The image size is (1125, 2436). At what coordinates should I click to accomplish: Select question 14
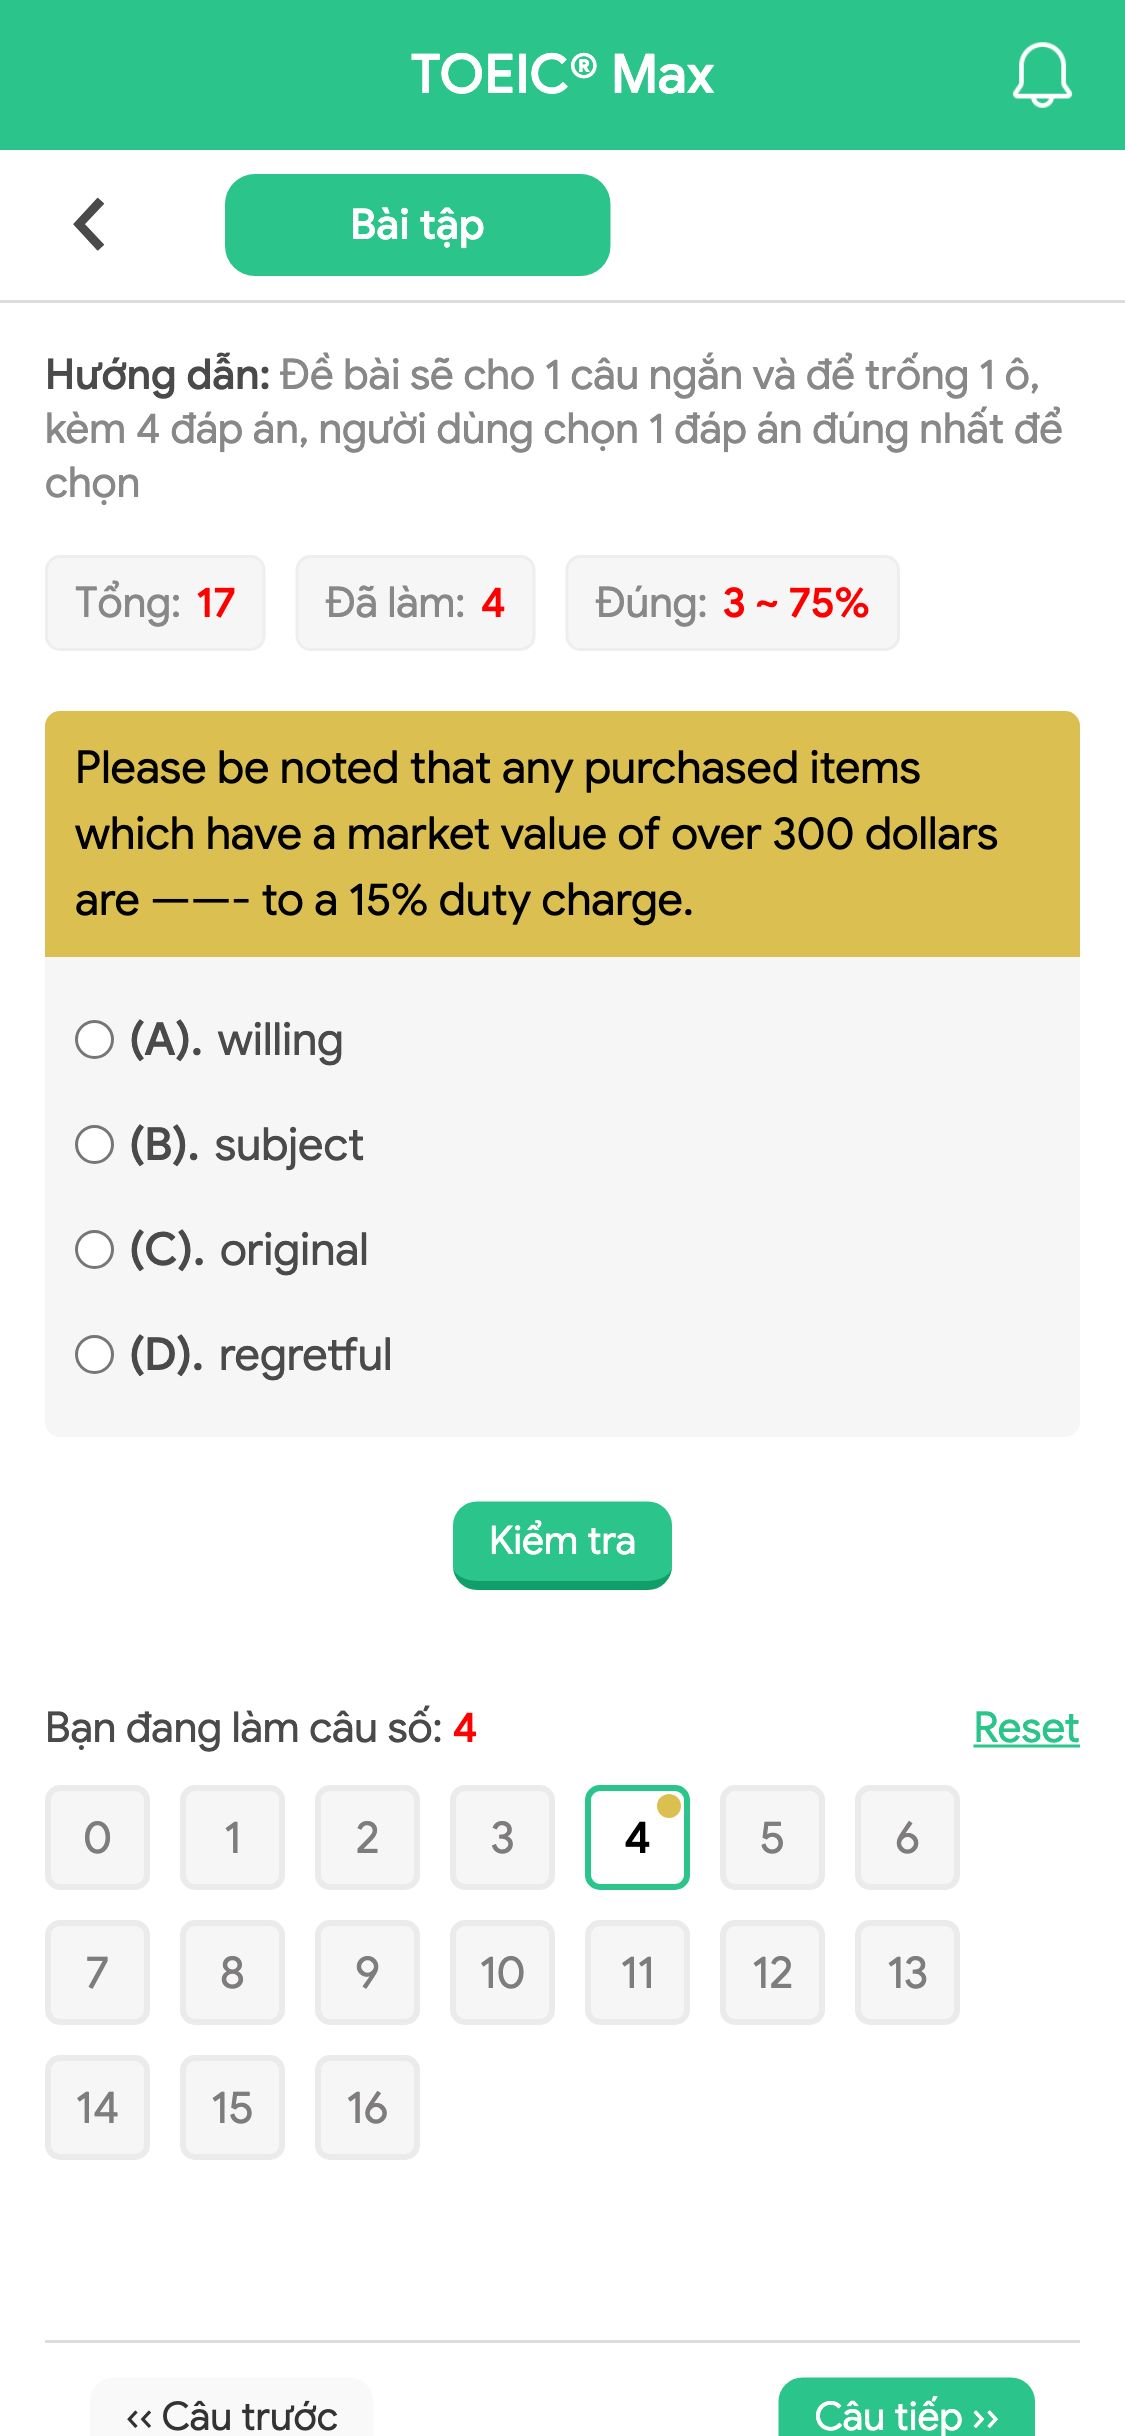click(x=96, y=2107)
